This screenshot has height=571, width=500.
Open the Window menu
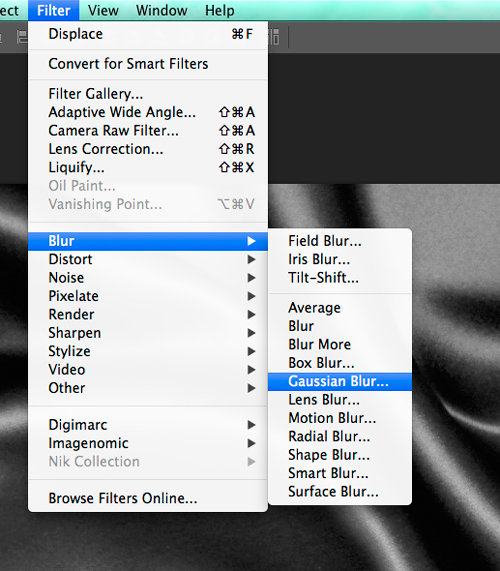(x=162, y=10)
